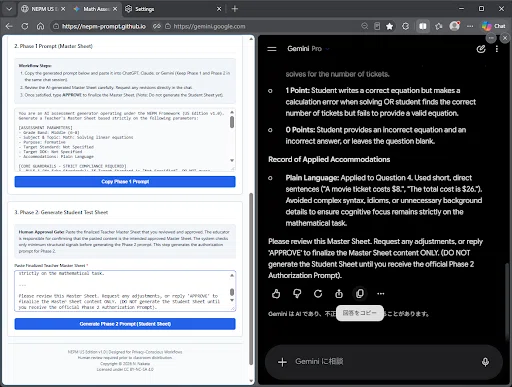Image resolution: width=512 pixels, height=387 pixels.
Task: Click left page scrollbar up arrow
Action: point(251,39)
